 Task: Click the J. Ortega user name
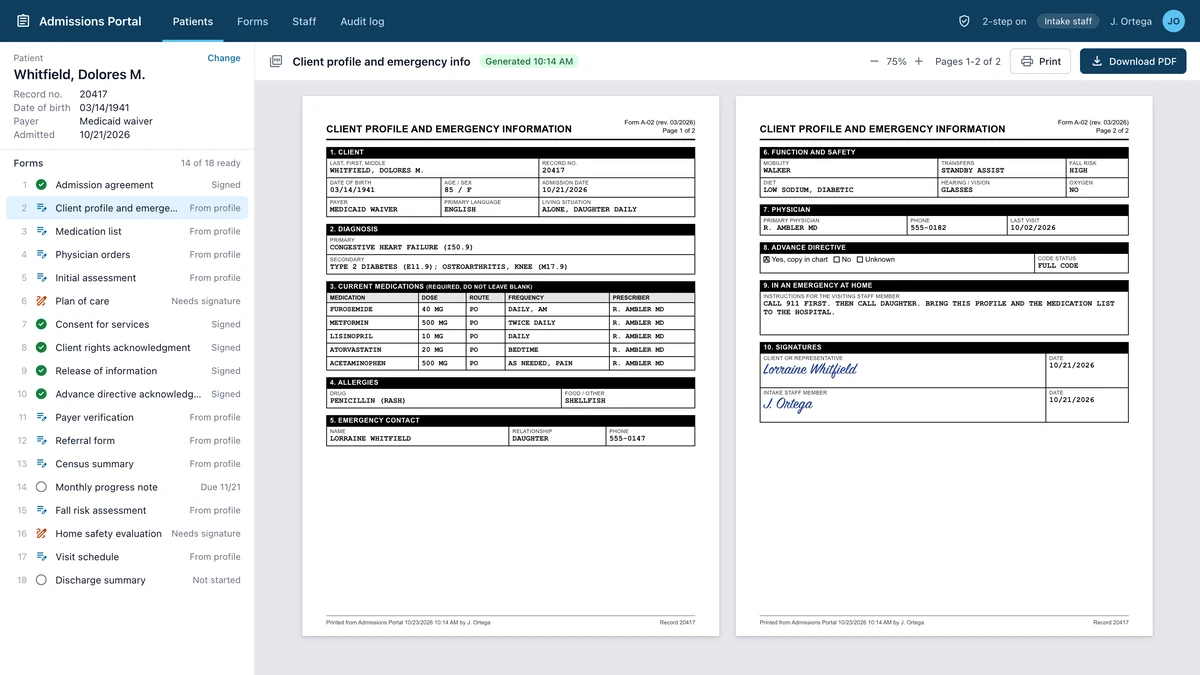click(1132, 21)
